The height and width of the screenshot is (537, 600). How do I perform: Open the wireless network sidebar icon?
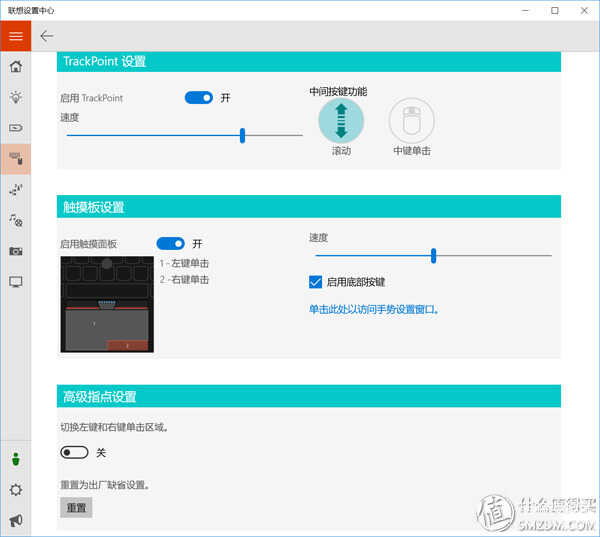point(16,189)
